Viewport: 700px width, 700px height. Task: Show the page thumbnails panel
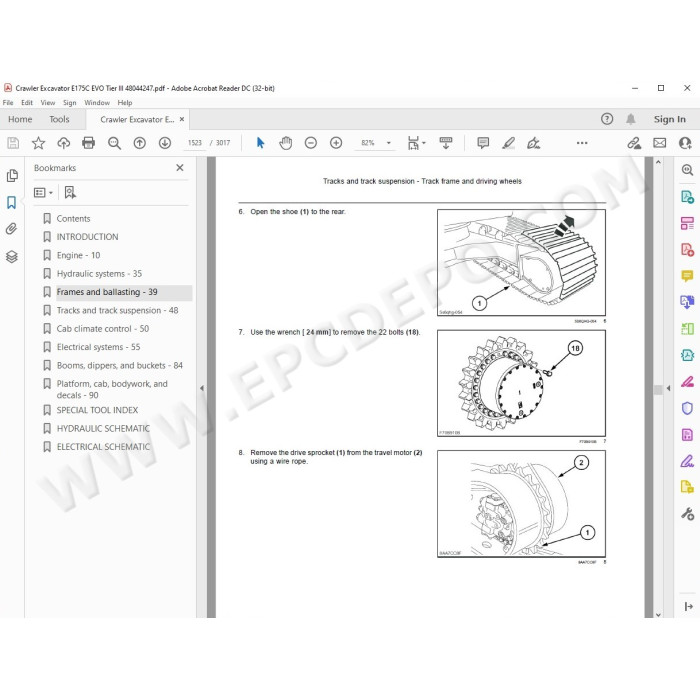12,175
